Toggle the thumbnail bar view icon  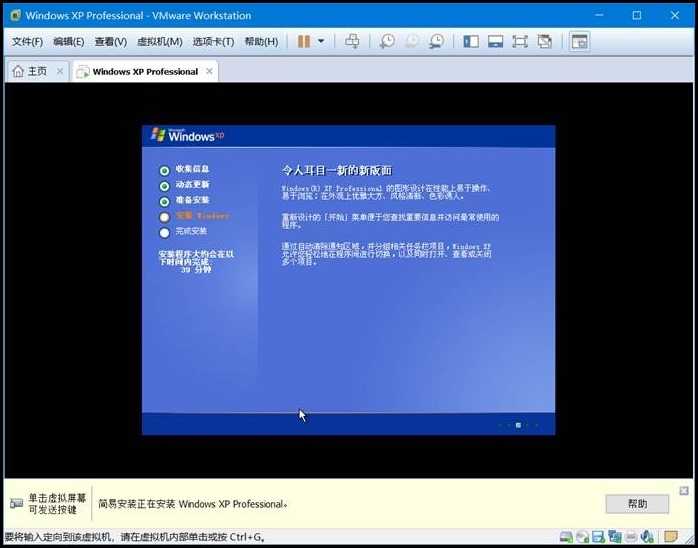[495, 42]
